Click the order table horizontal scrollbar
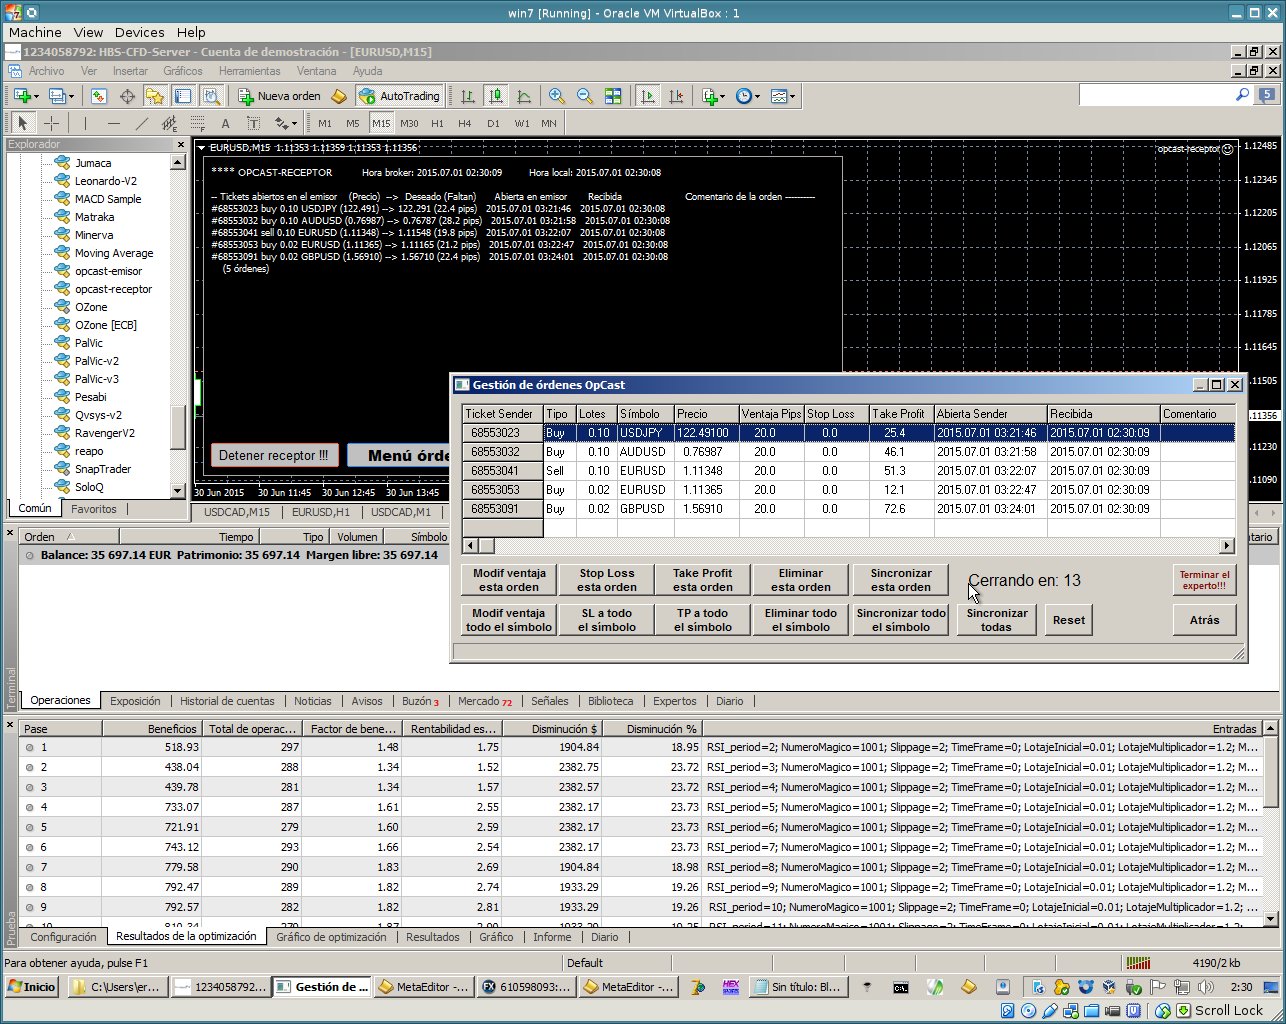The height and width of the screenshot is (1024, 1286). [x=848, y=546]
